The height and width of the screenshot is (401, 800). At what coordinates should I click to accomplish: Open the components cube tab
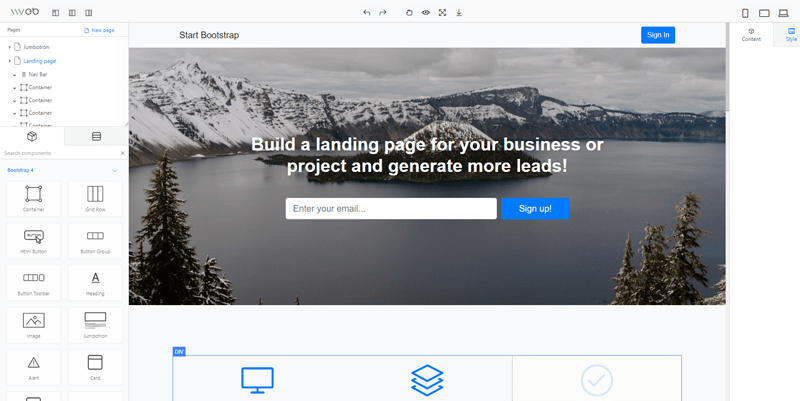(32, 136)
